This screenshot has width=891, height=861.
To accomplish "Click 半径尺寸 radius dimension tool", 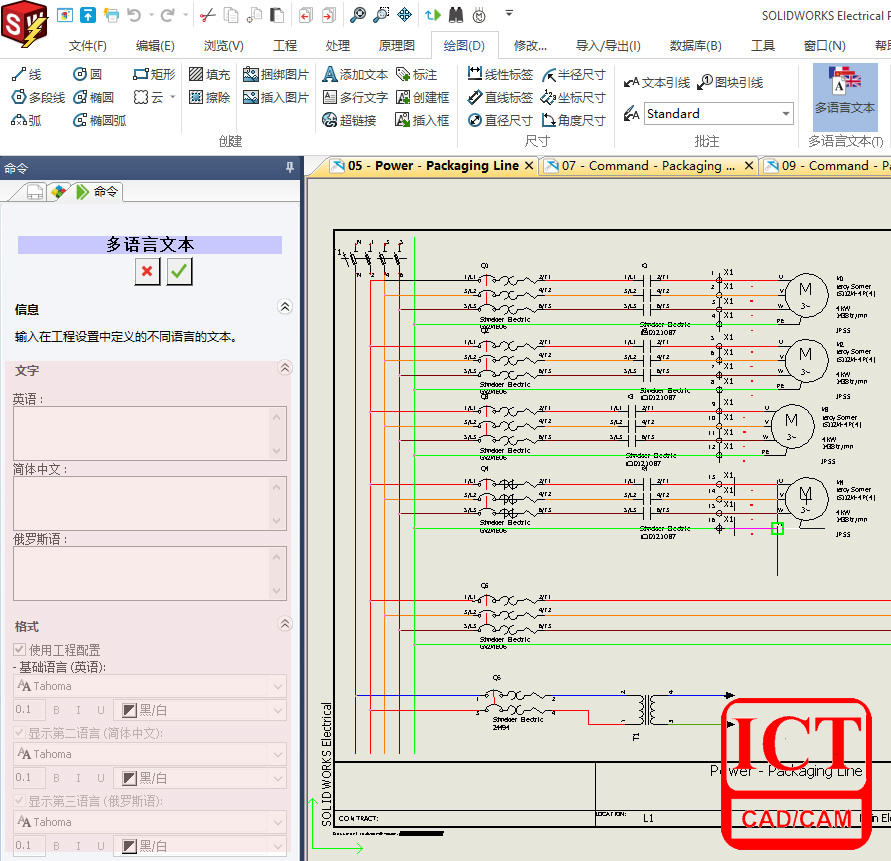I will tap(573, 74).
